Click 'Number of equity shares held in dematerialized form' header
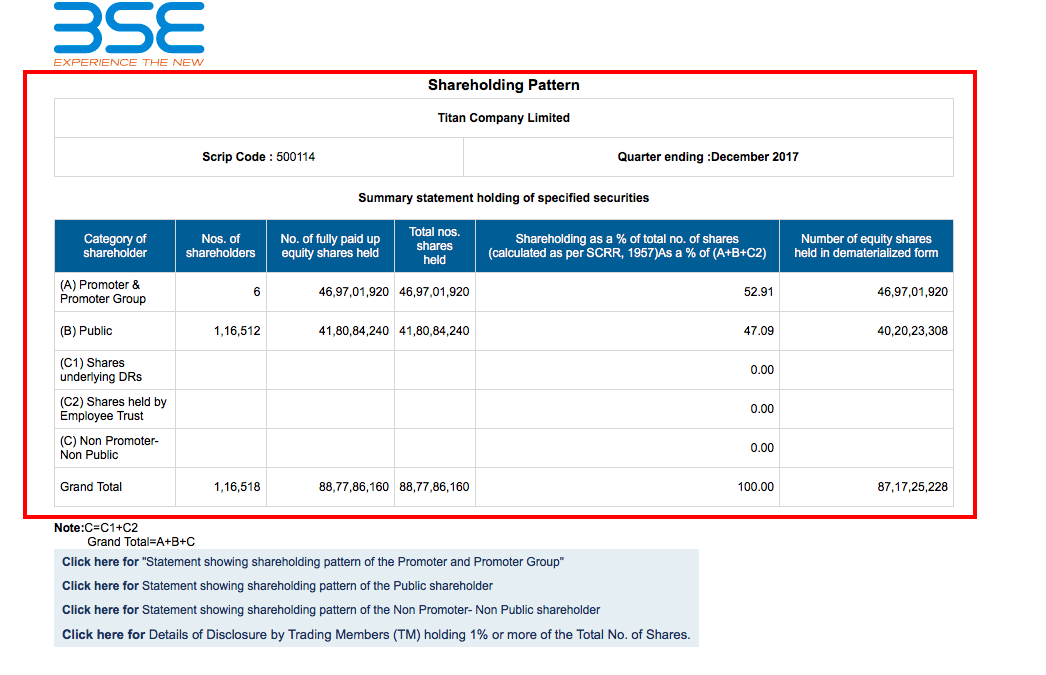The width and height of the screenshot is (1046, 675). pyautogui.click(x=866, y=245)
